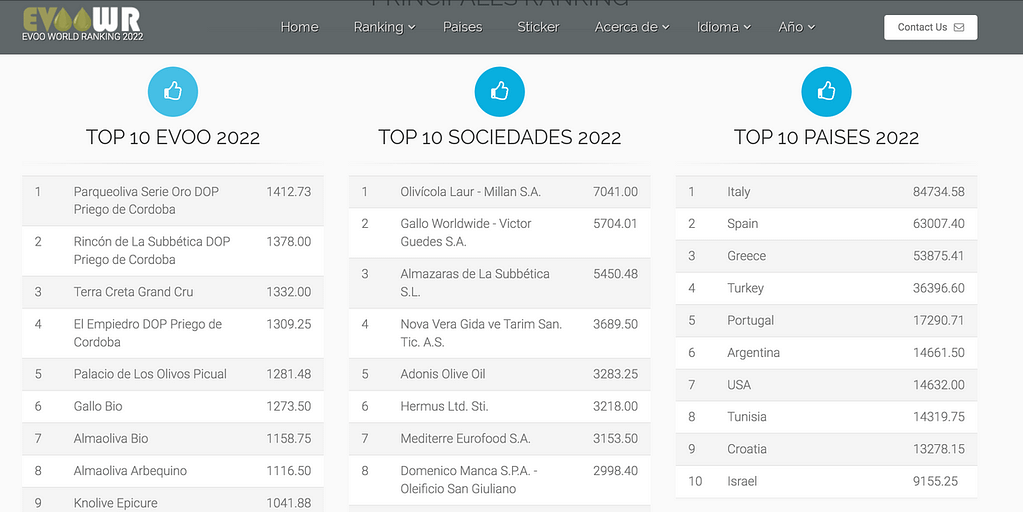Click the EVOO World Ranking 2022 logo

[x=82, y=23]
